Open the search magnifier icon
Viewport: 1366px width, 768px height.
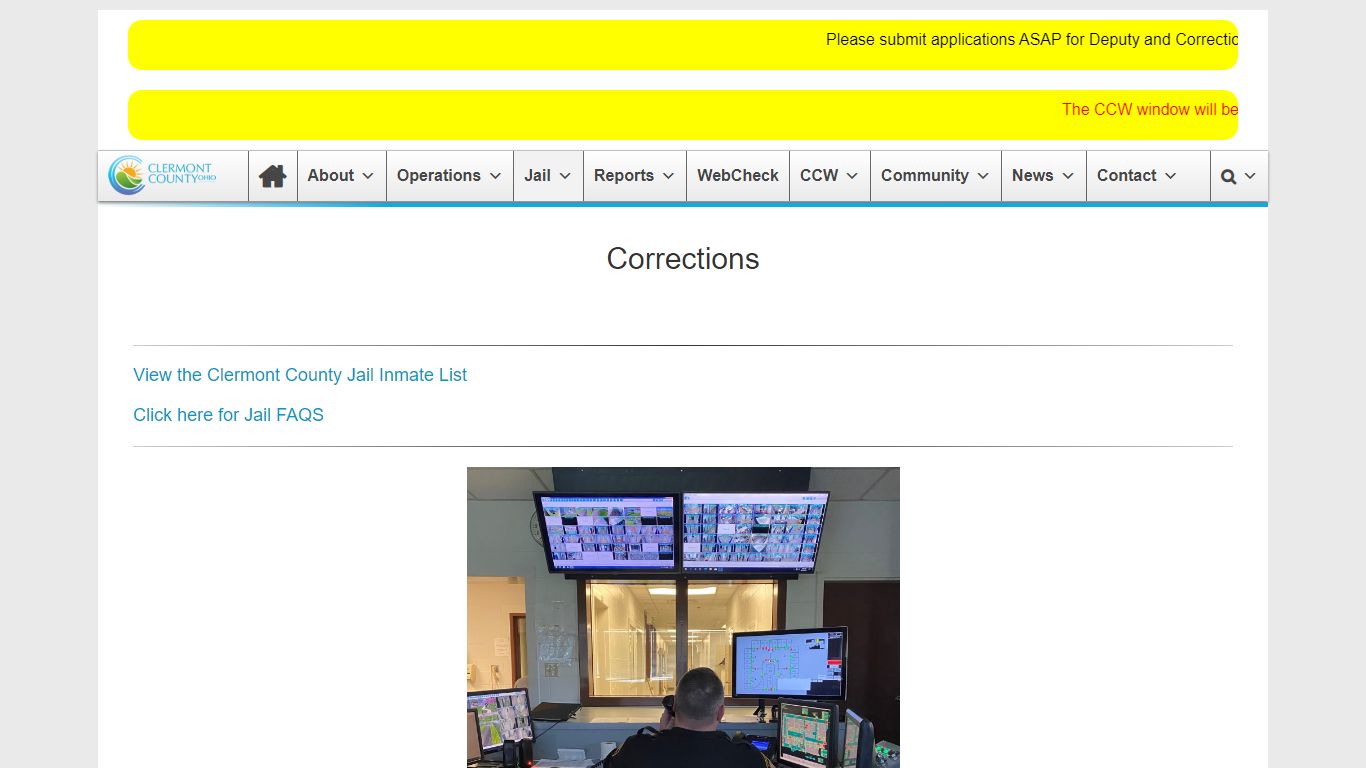coord(1229,176)
